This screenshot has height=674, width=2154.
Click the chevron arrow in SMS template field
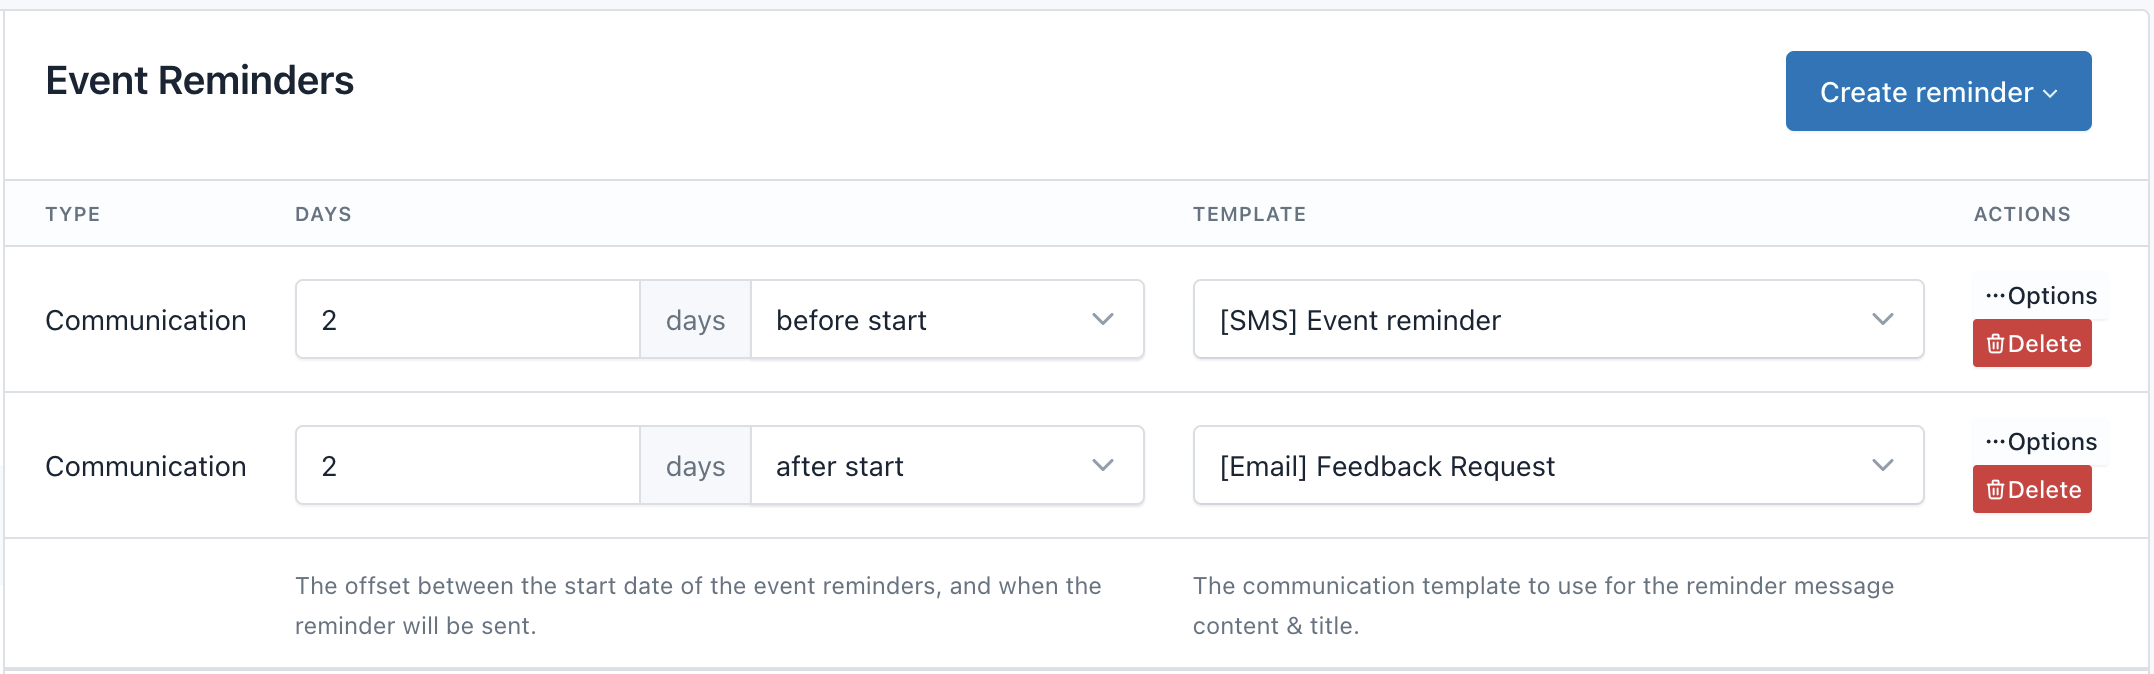pos(1883,319)
